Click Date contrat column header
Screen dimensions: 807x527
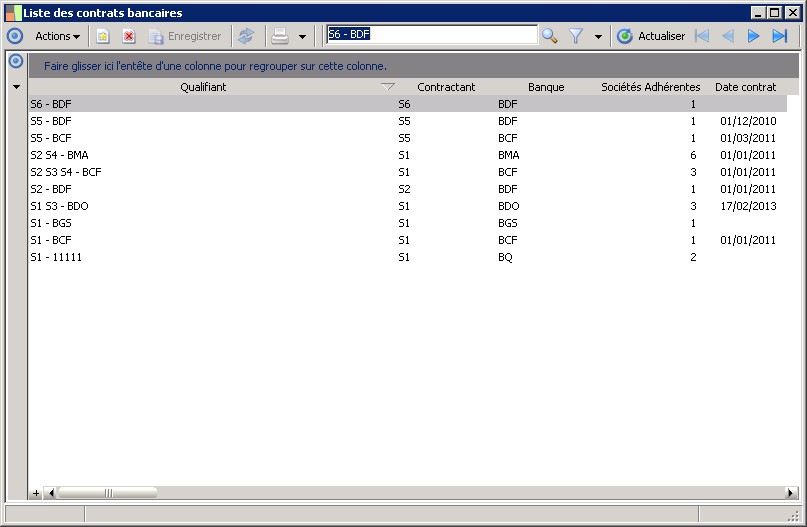click(x=745, y=87)
